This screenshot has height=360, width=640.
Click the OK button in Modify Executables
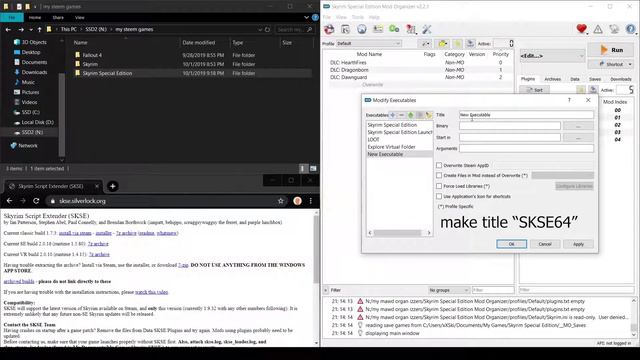coord(511,244)
